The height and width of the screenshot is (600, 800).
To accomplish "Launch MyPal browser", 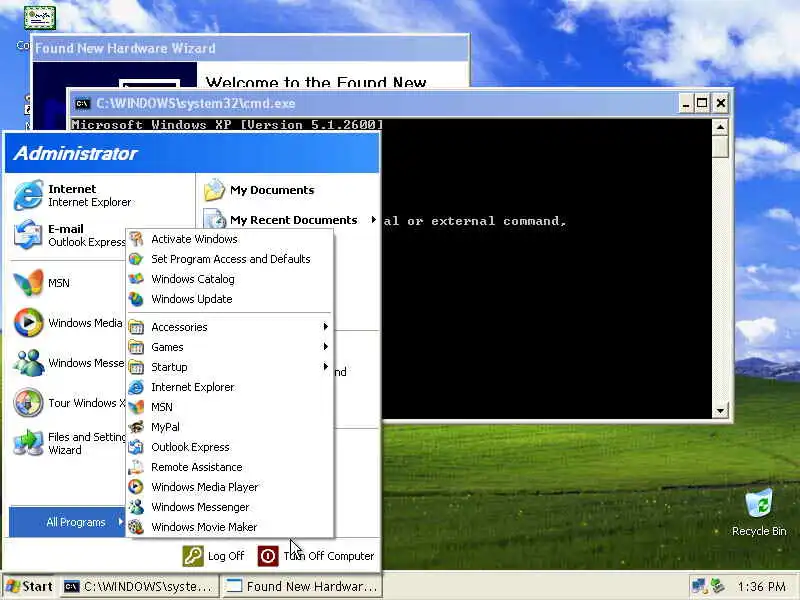I will click(230, 427).
